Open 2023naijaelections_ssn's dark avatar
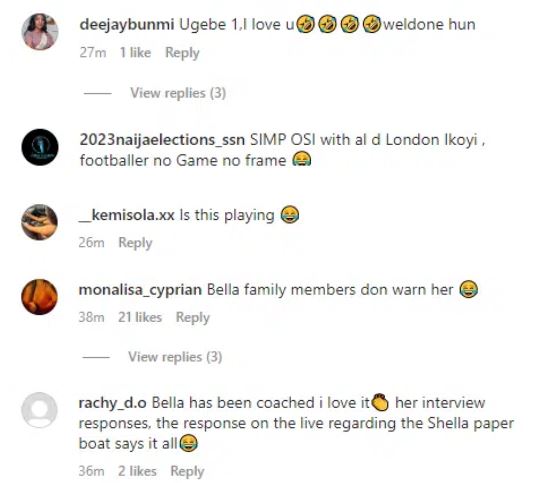 pyautogui.click(x=40, y=147)
